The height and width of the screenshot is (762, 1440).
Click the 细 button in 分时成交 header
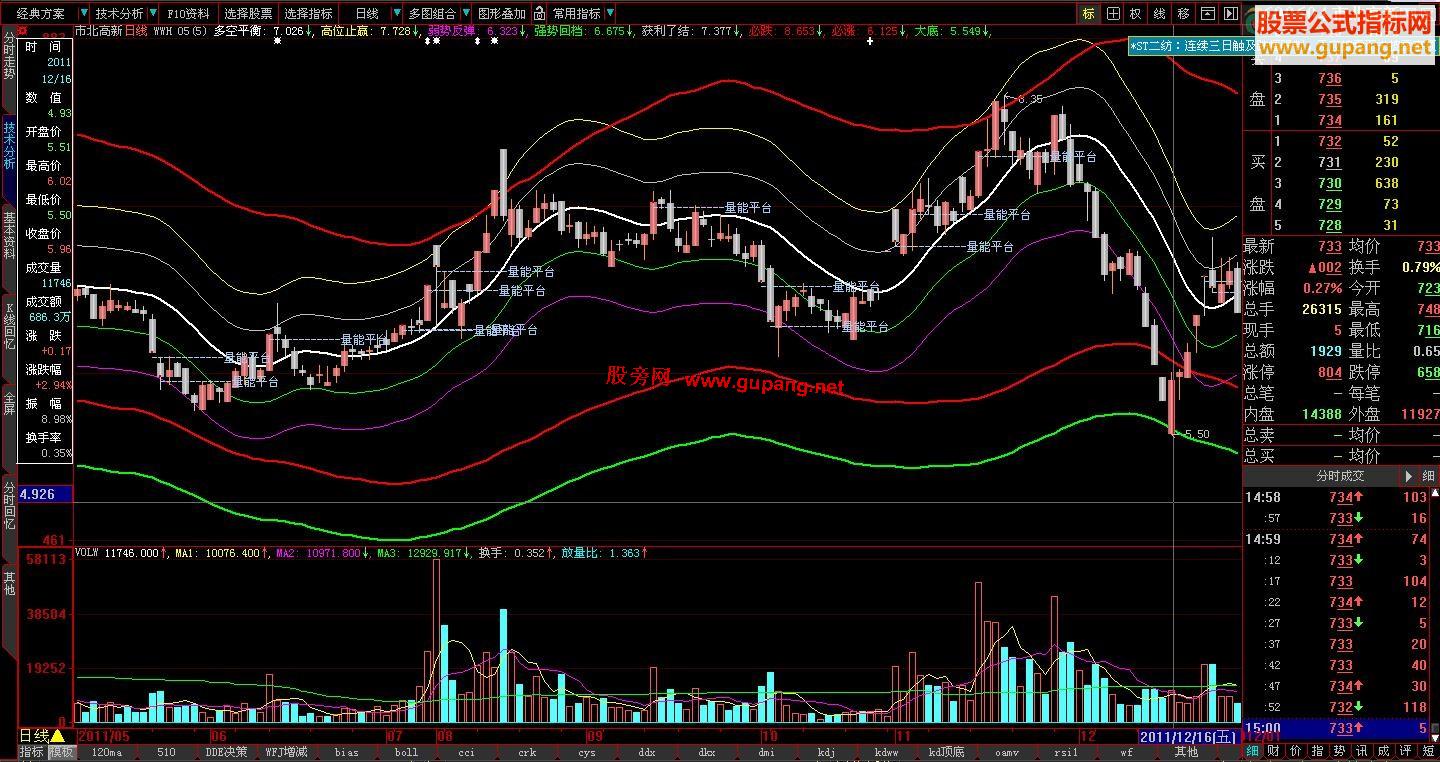[1428, 477]
